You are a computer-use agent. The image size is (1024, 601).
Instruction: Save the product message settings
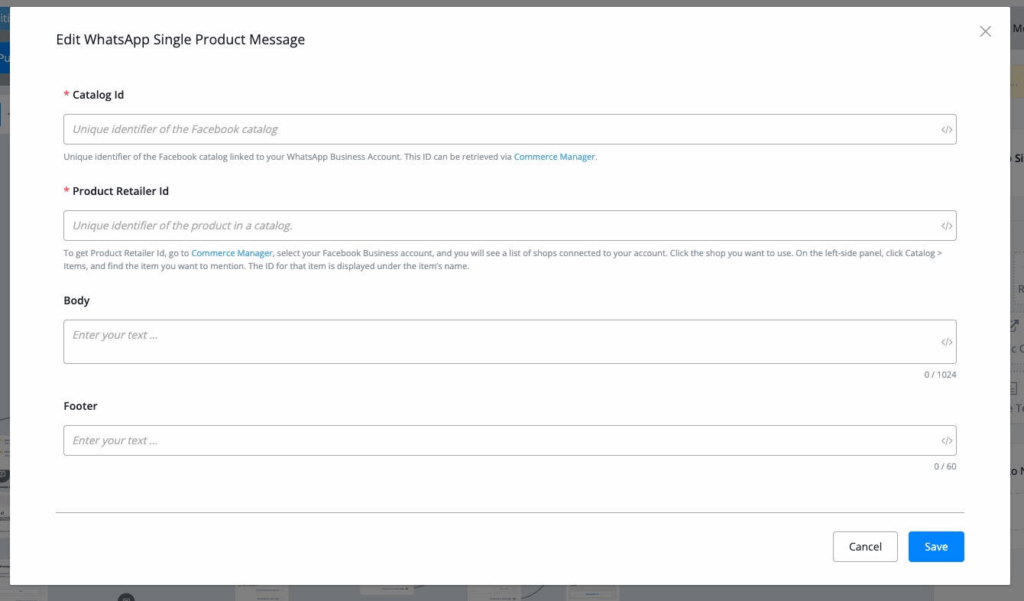[935, 547]
